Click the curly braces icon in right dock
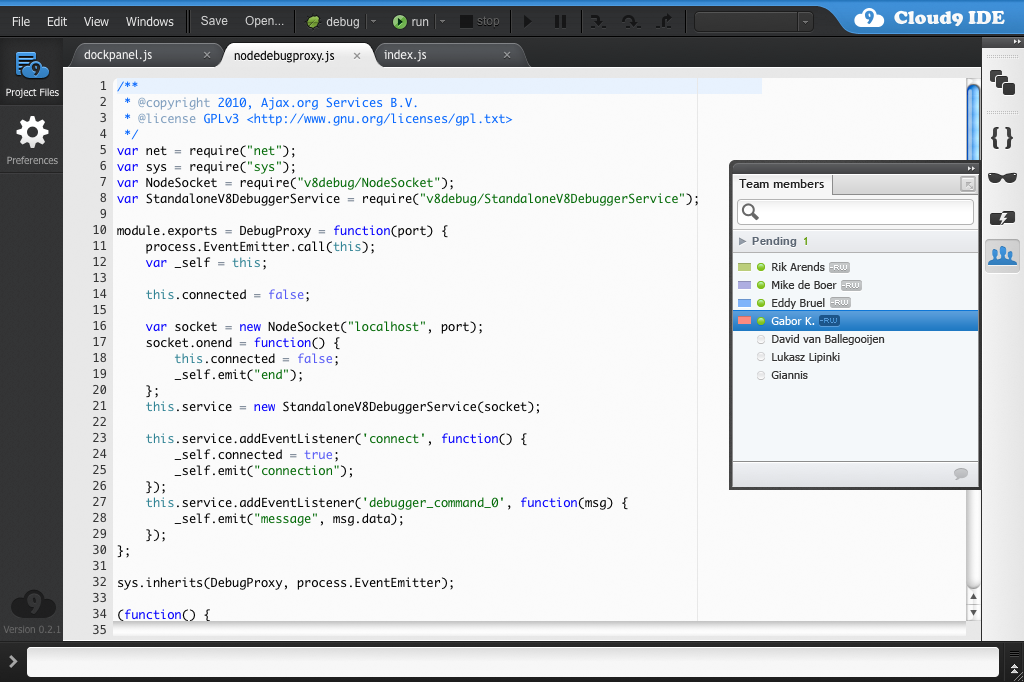 click(1001, 138)
